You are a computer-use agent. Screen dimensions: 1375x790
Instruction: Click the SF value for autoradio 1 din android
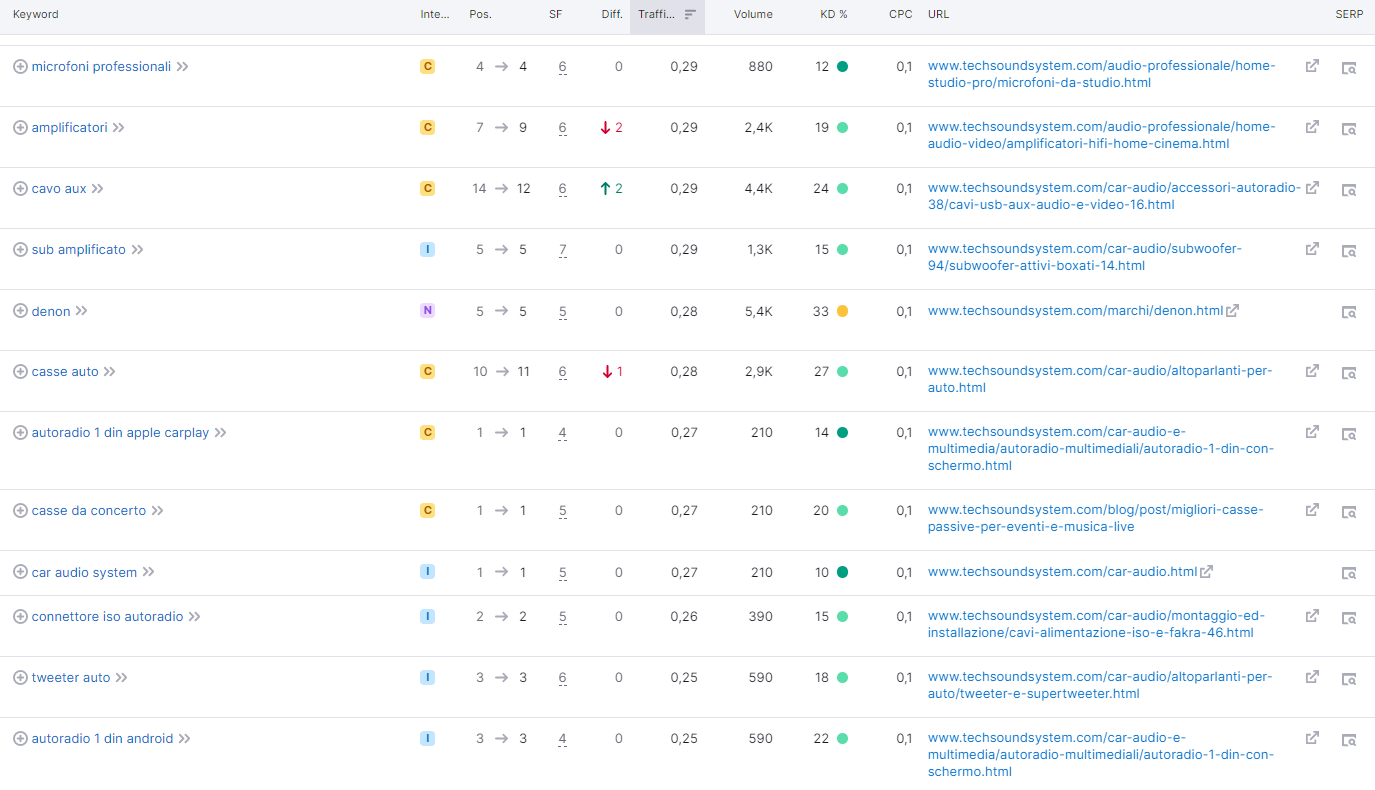[563, 739]
